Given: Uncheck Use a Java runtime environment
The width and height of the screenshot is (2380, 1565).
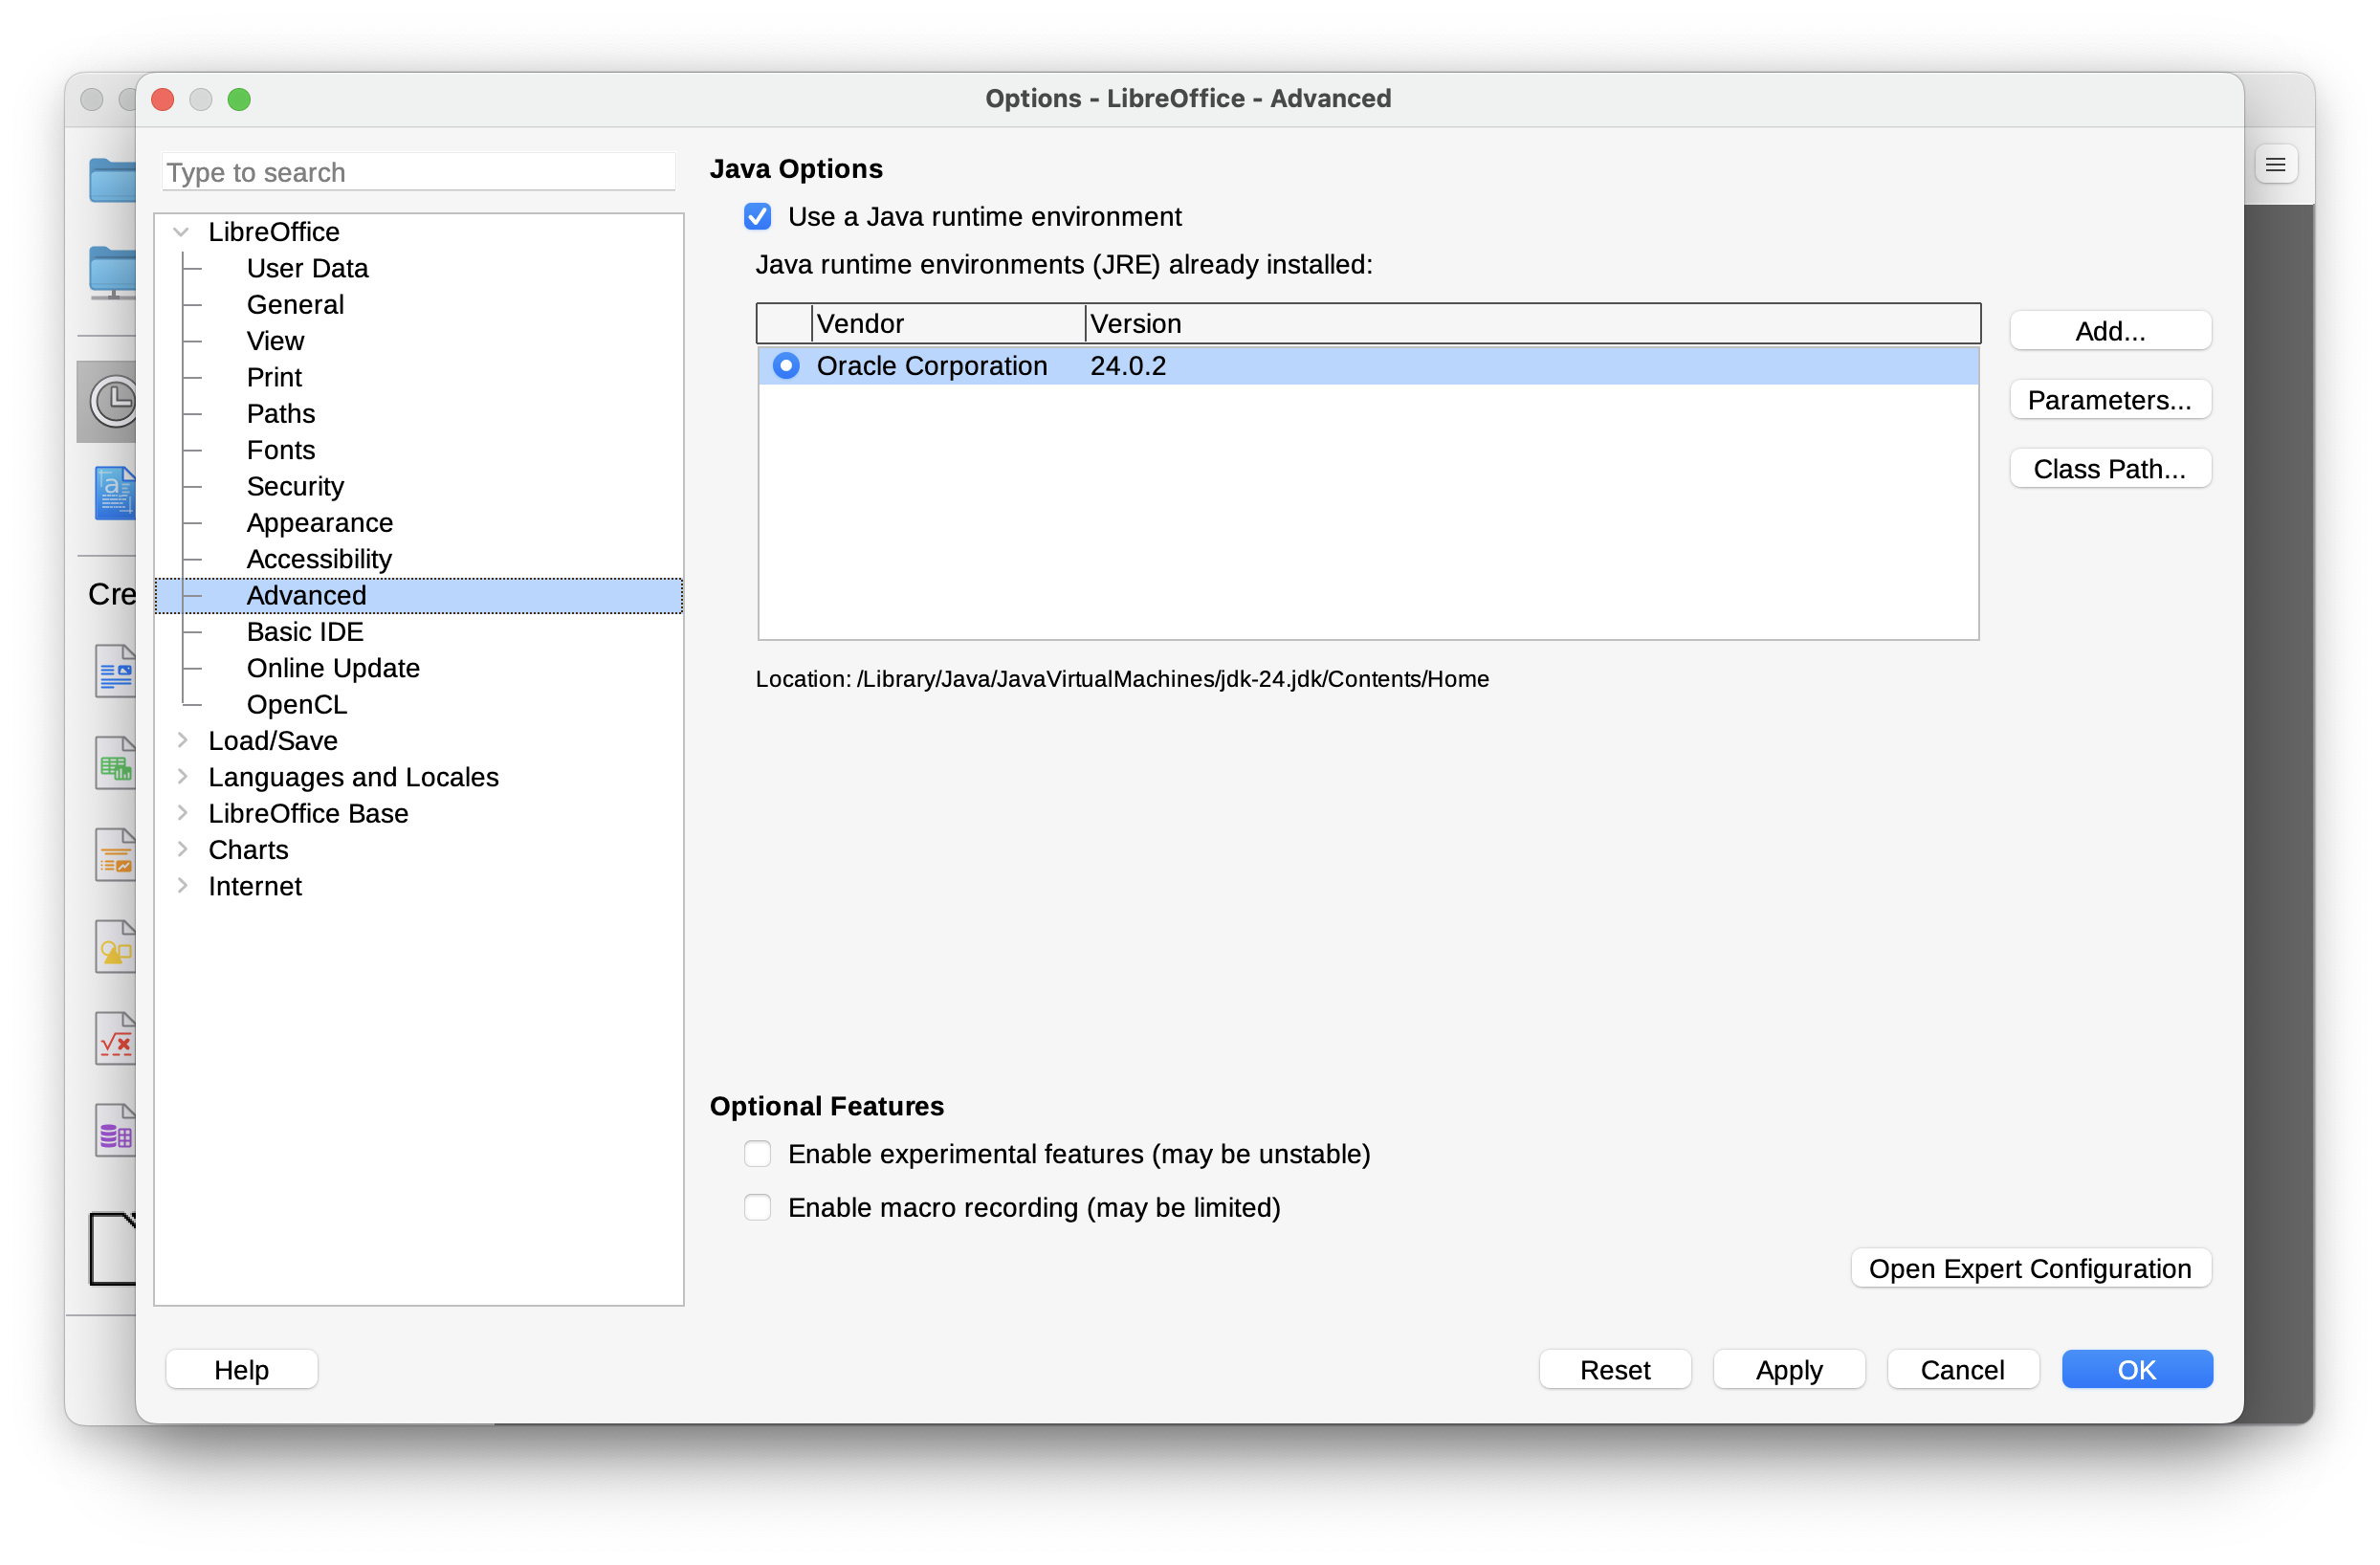Looking at the screenshot, I should click(757, 217).
